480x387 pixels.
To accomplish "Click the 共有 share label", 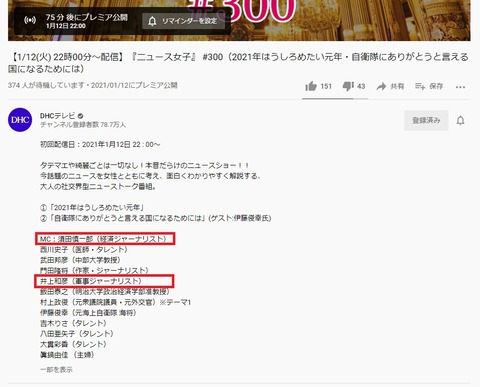I will click(x=397, y=86).
